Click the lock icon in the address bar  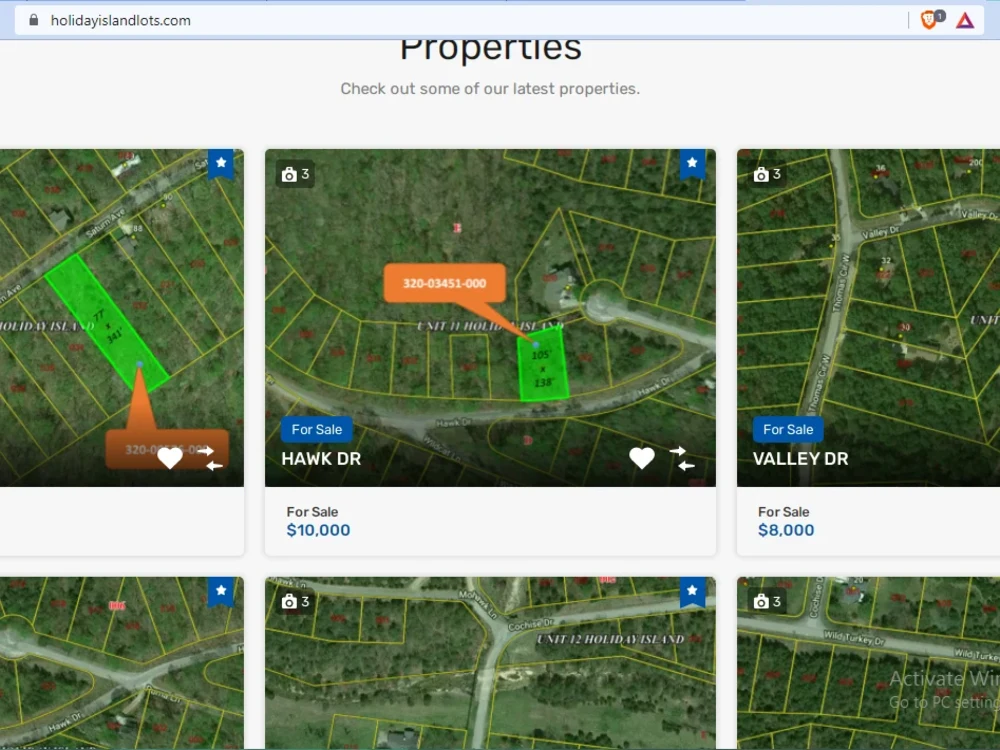click(x=34, y=19)
